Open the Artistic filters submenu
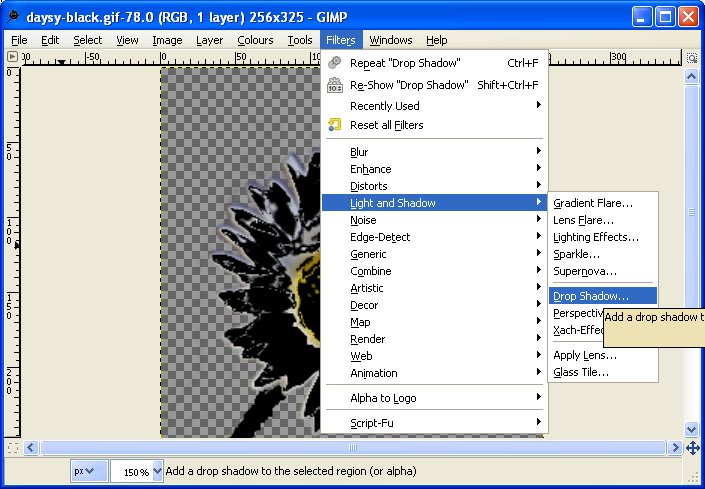The image size is (705, 489). point(434,288)
